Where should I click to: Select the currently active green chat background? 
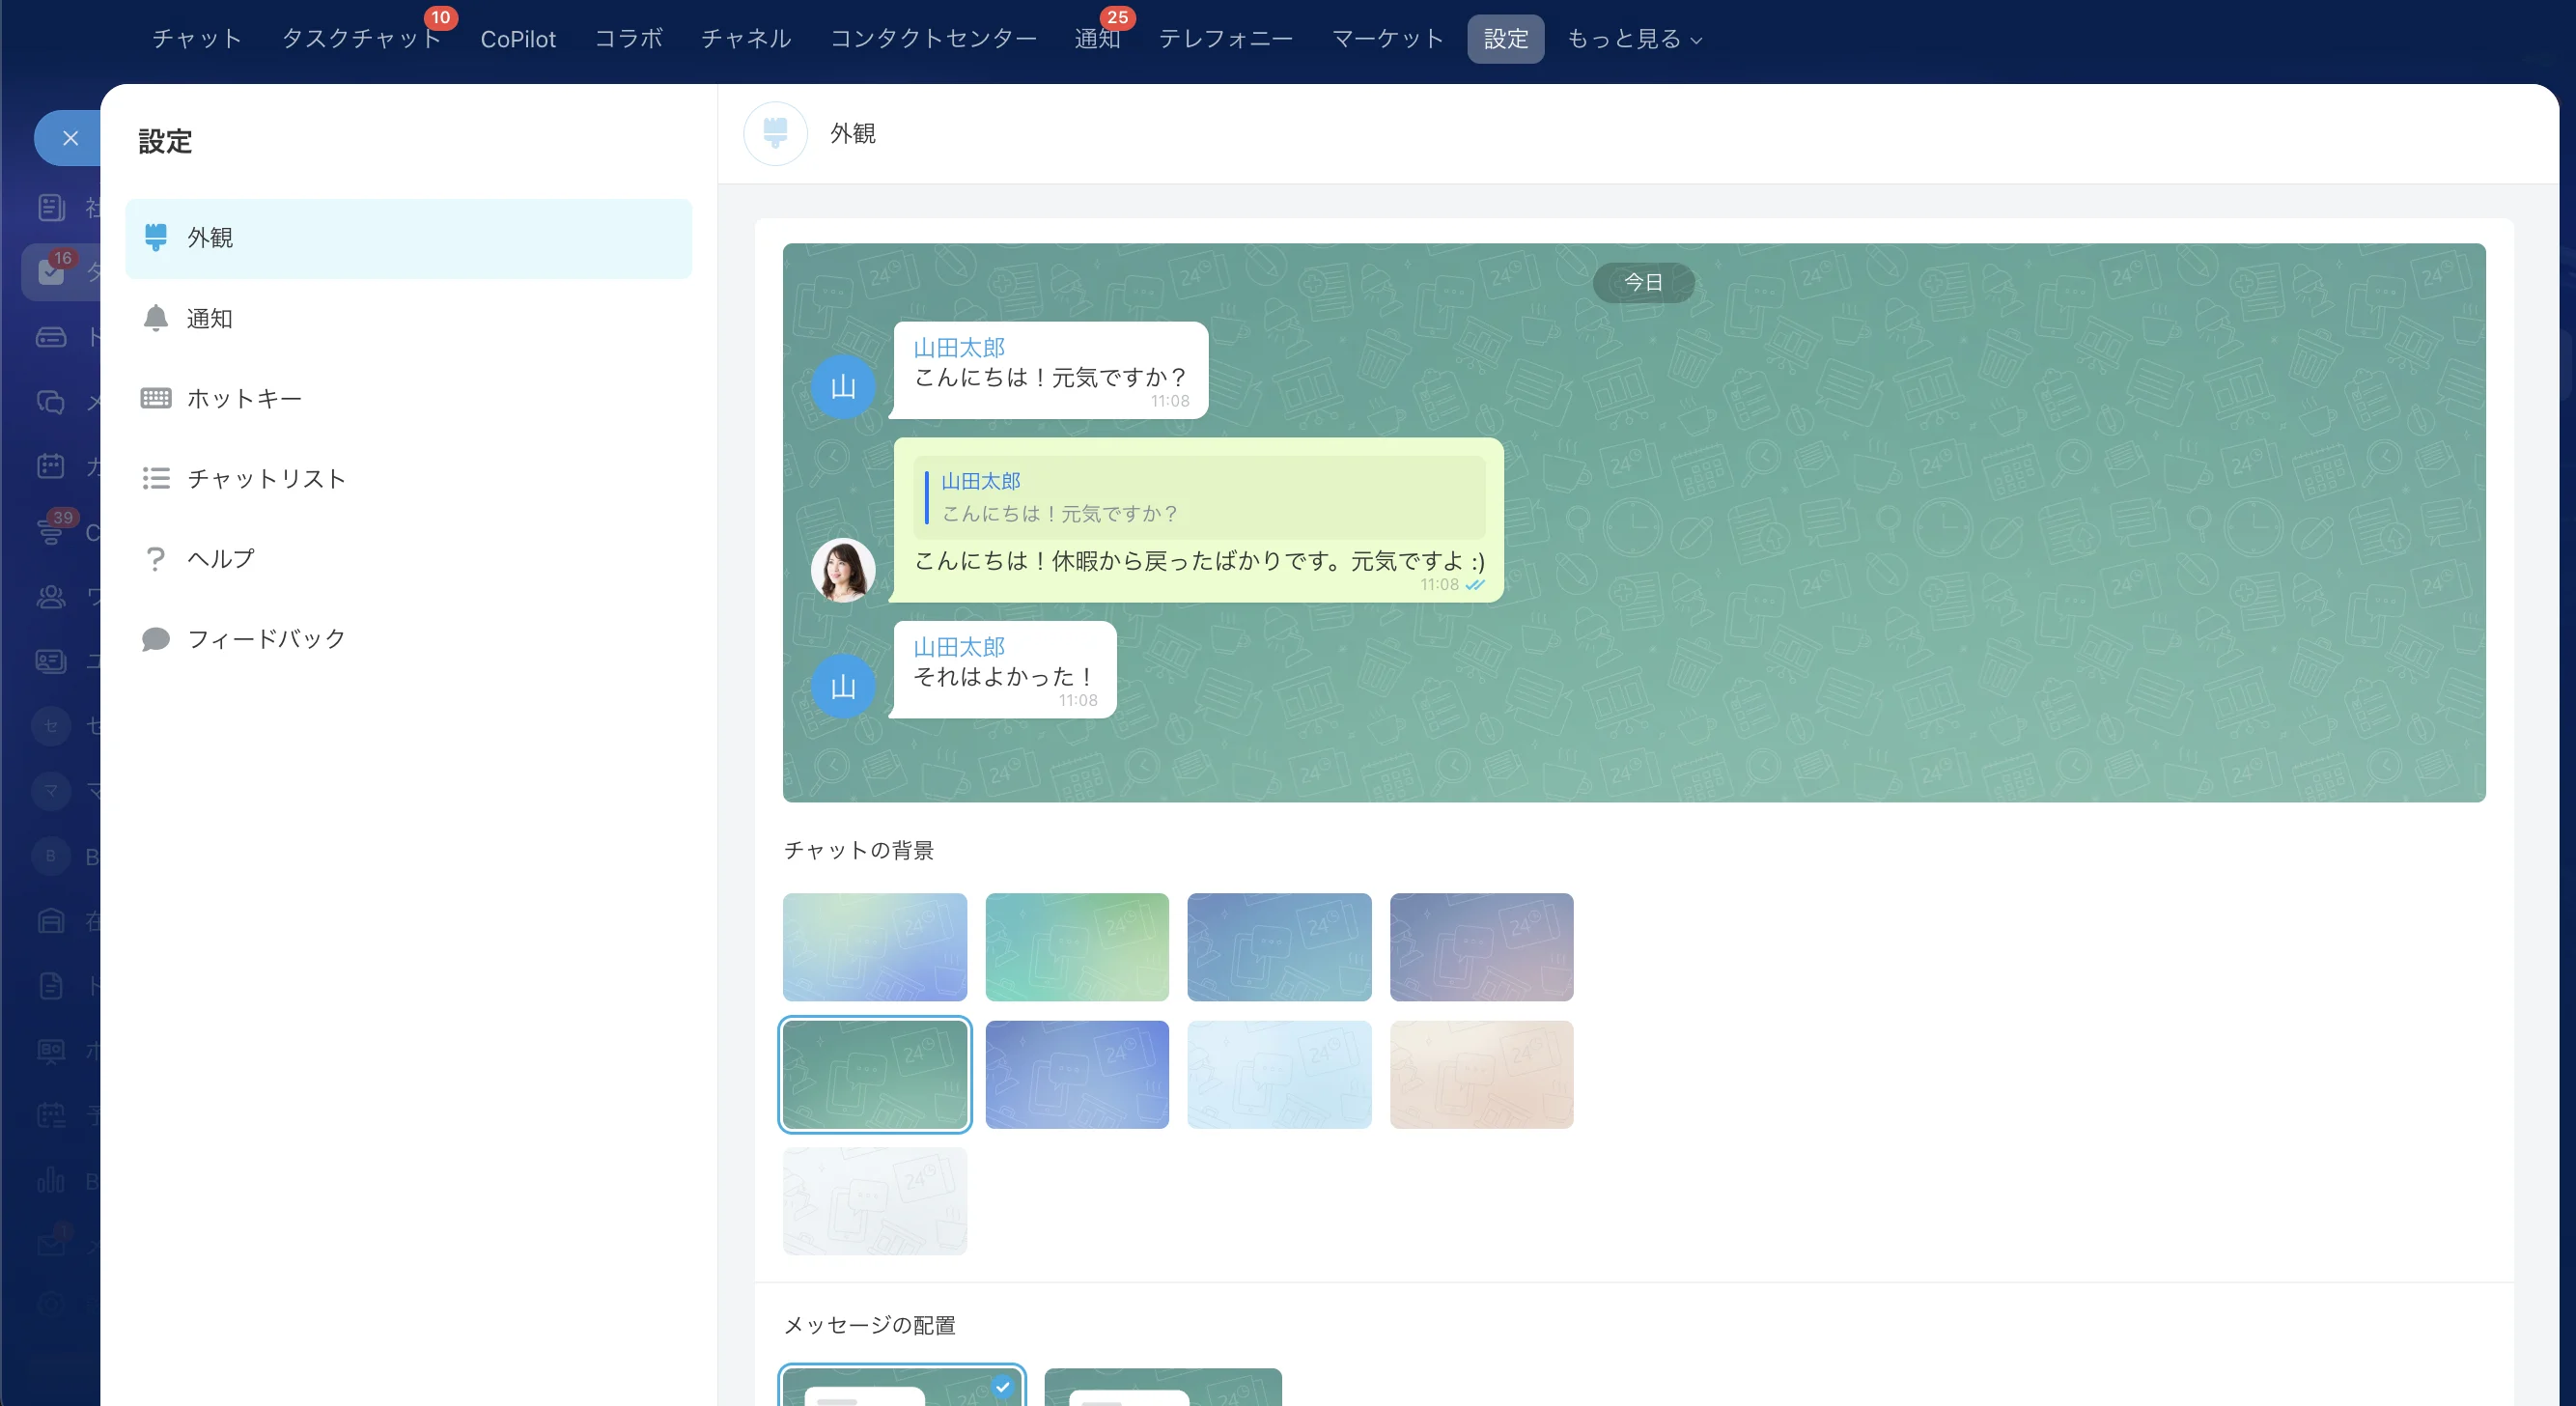(x=875, y=1075)
